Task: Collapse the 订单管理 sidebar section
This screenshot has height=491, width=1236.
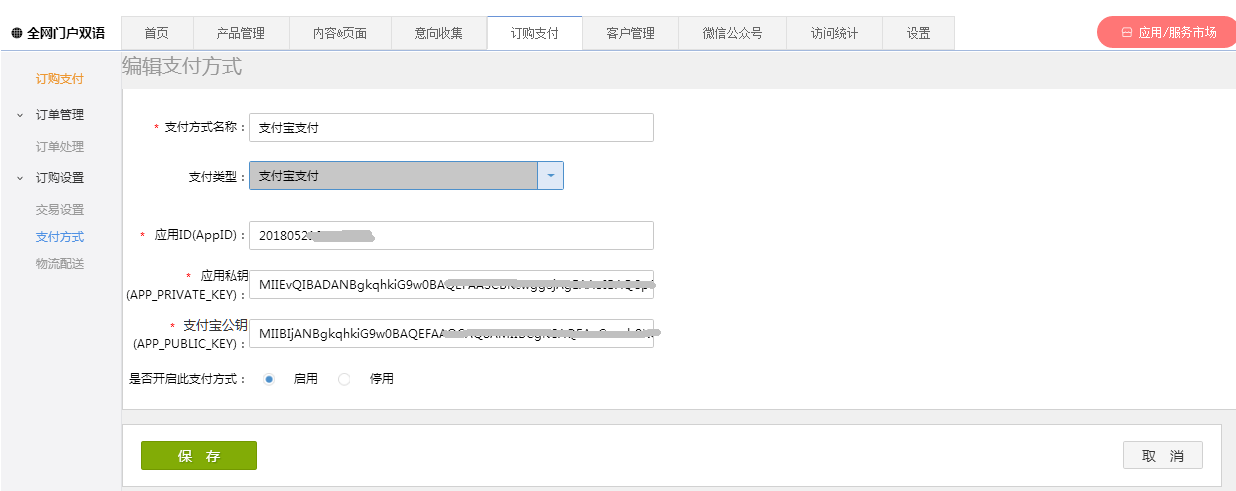Action: click(20, 115)
